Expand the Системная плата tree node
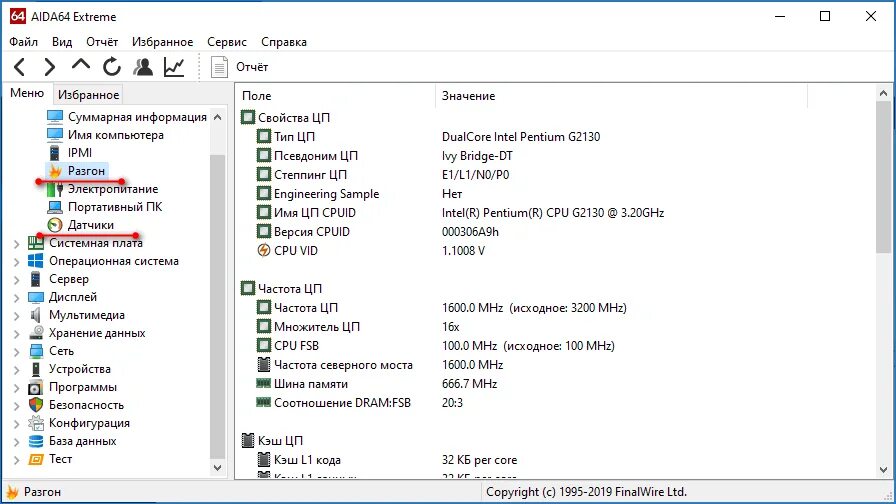Screen dimensions: 896x504 click(16, 244)
